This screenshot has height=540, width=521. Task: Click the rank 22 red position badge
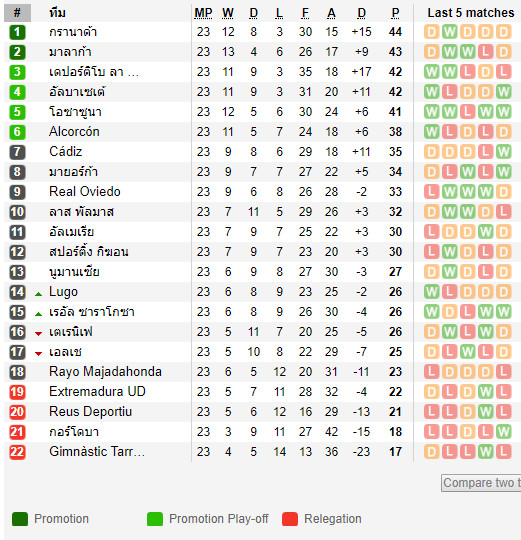pos(17,451)
